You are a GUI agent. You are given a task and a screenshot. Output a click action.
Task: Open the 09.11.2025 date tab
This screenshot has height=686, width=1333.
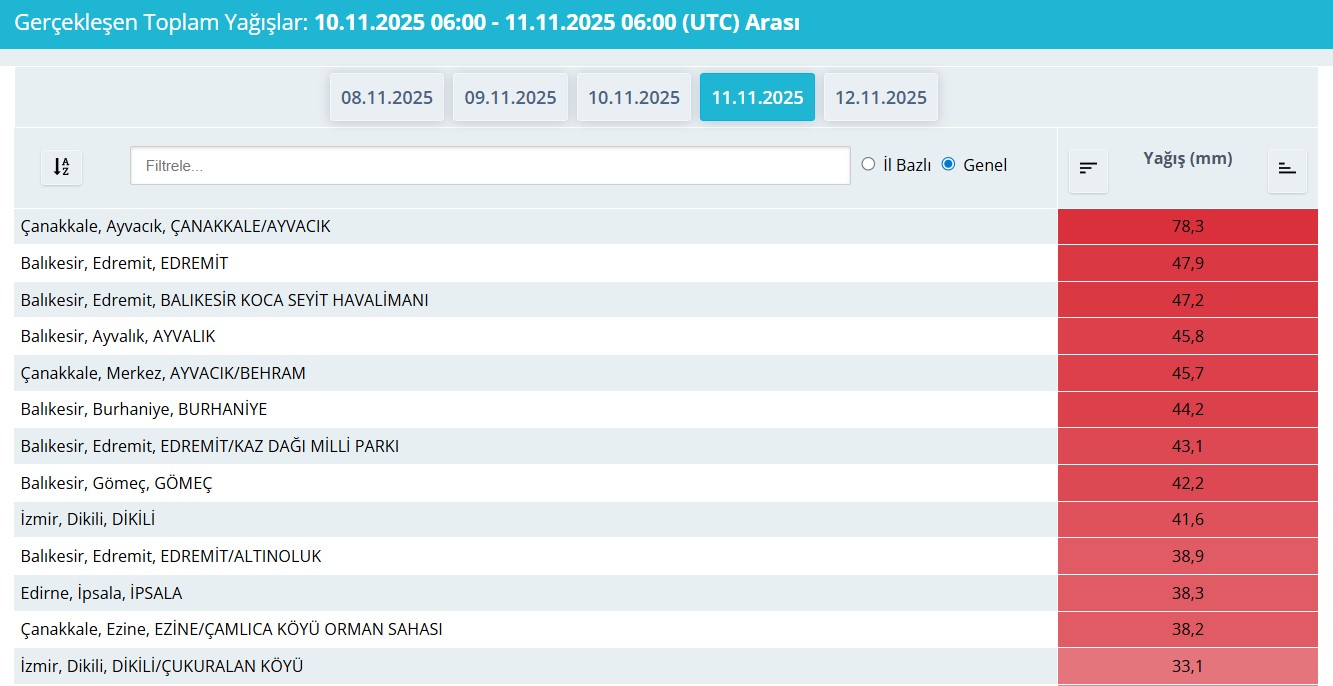click(x=510, y=97)
